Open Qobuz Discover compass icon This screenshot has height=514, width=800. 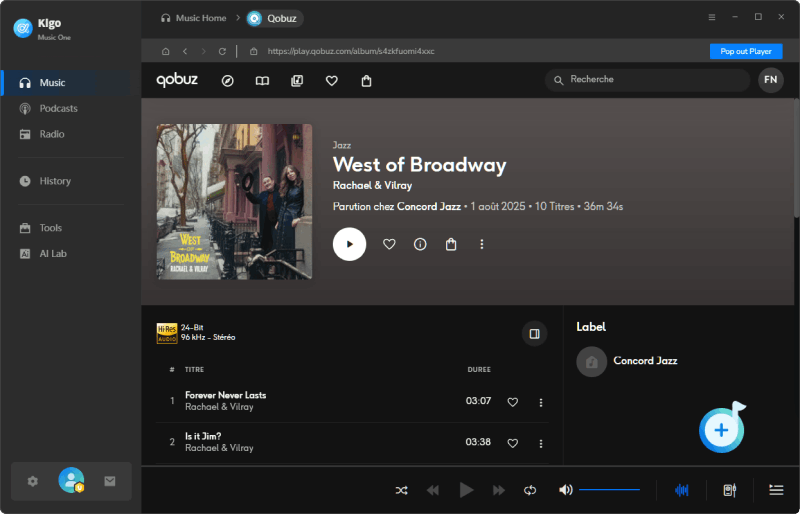click(228, 81)
